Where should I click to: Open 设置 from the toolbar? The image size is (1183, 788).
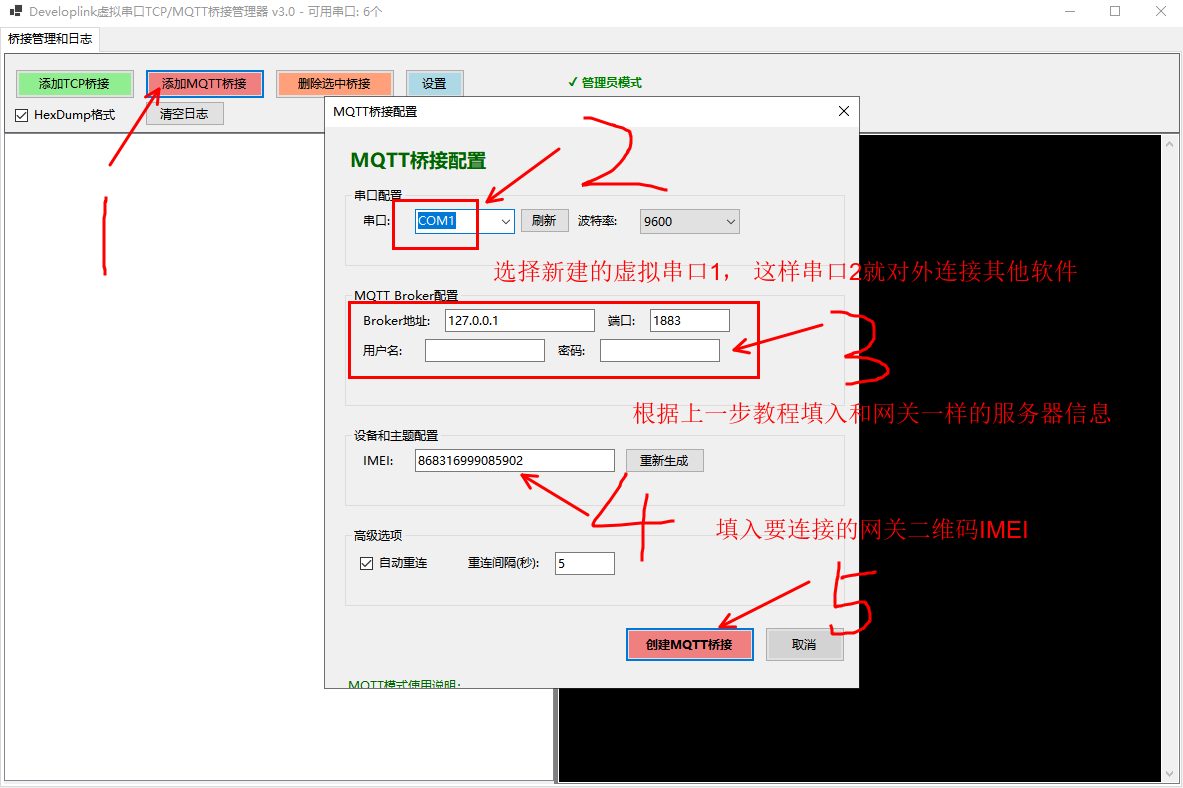pyautogui.click(x=434, y=84)
